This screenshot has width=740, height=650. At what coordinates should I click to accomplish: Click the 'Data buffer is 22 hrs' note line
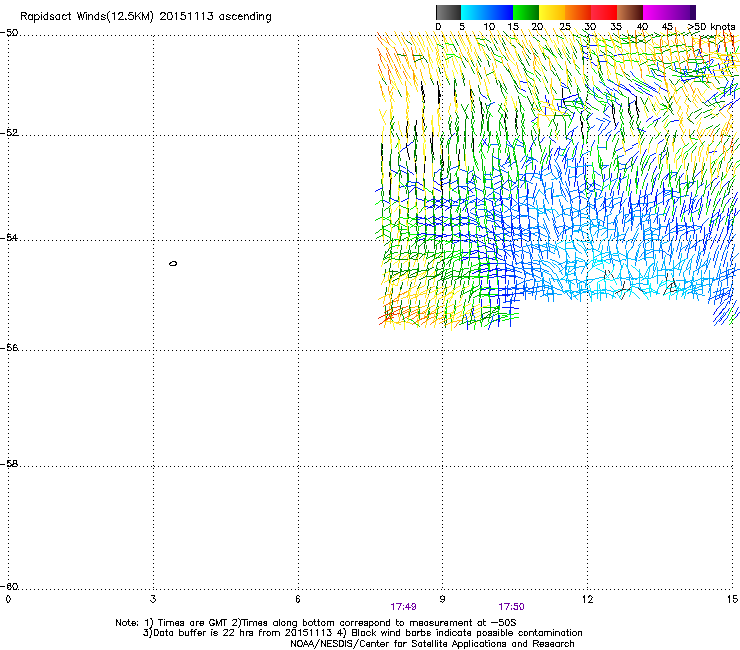pyautogui.click(x=362, y=633)
